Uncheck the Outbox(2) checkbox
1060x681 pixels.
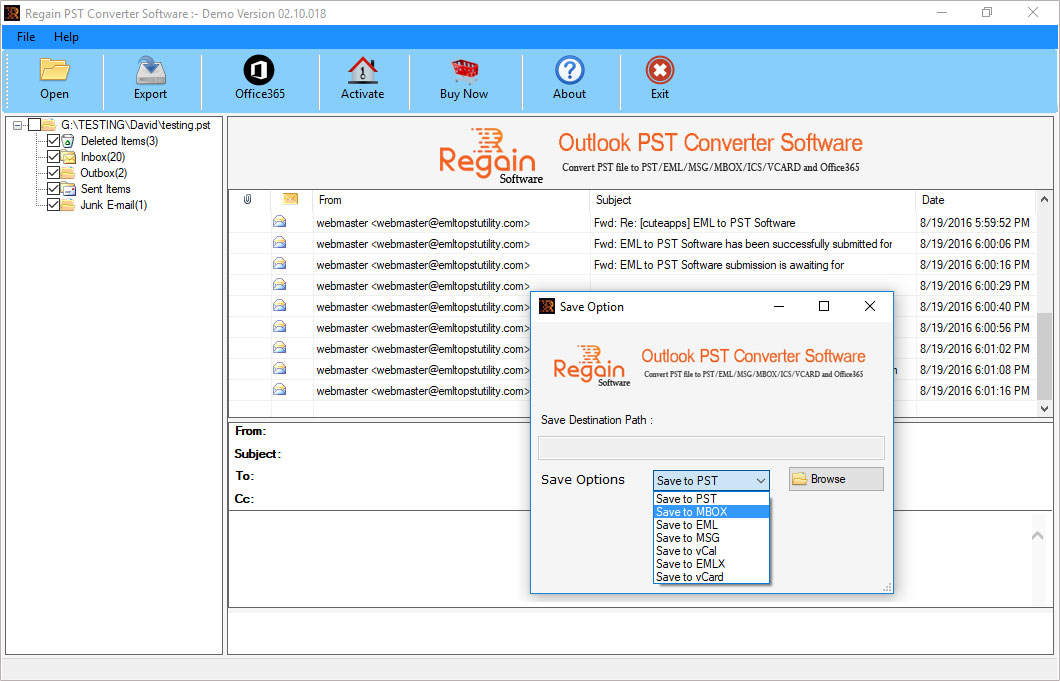click(x=53, y=172)
